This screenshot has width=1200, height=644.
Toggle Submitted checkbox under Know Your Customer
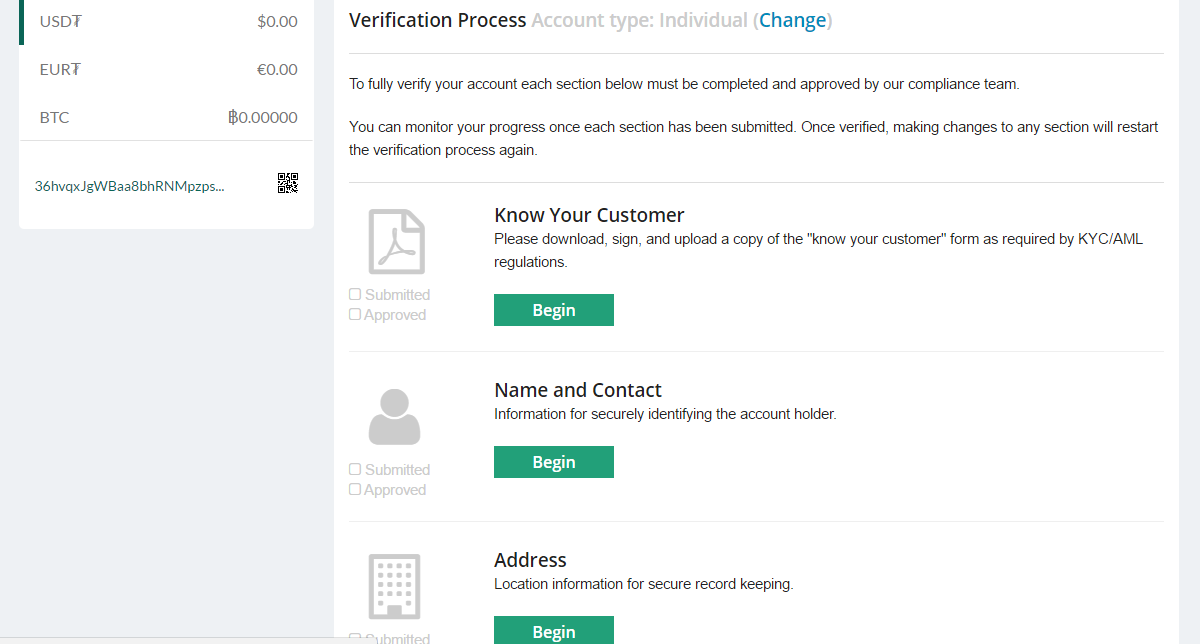(355, 295)
